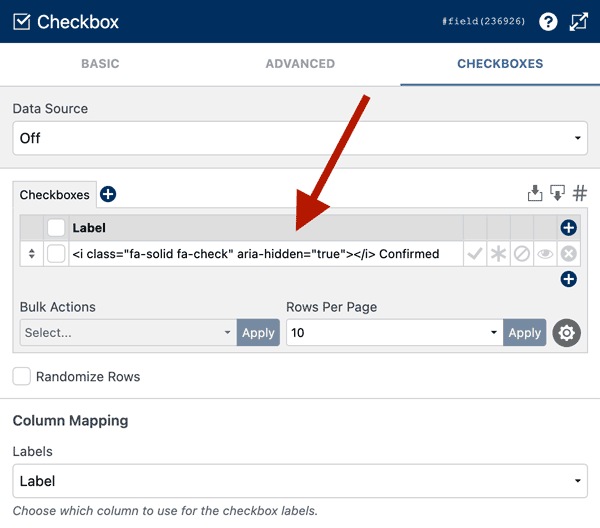
Task: Delete the Confirmed row with the X icon
Action: click(x=569, y=254)
